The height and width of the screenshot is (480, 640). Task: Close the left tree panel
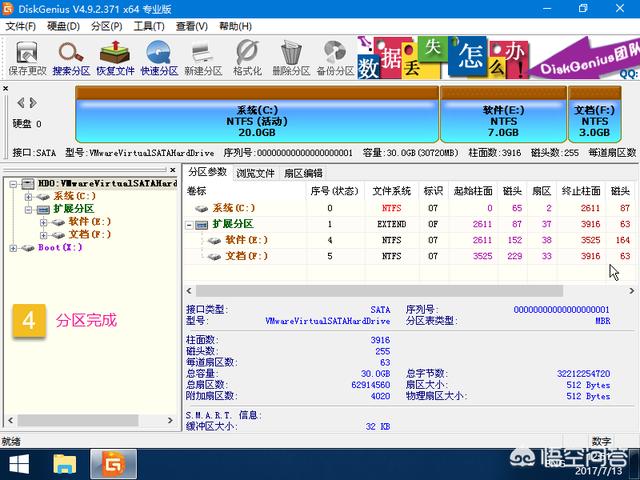173,170
